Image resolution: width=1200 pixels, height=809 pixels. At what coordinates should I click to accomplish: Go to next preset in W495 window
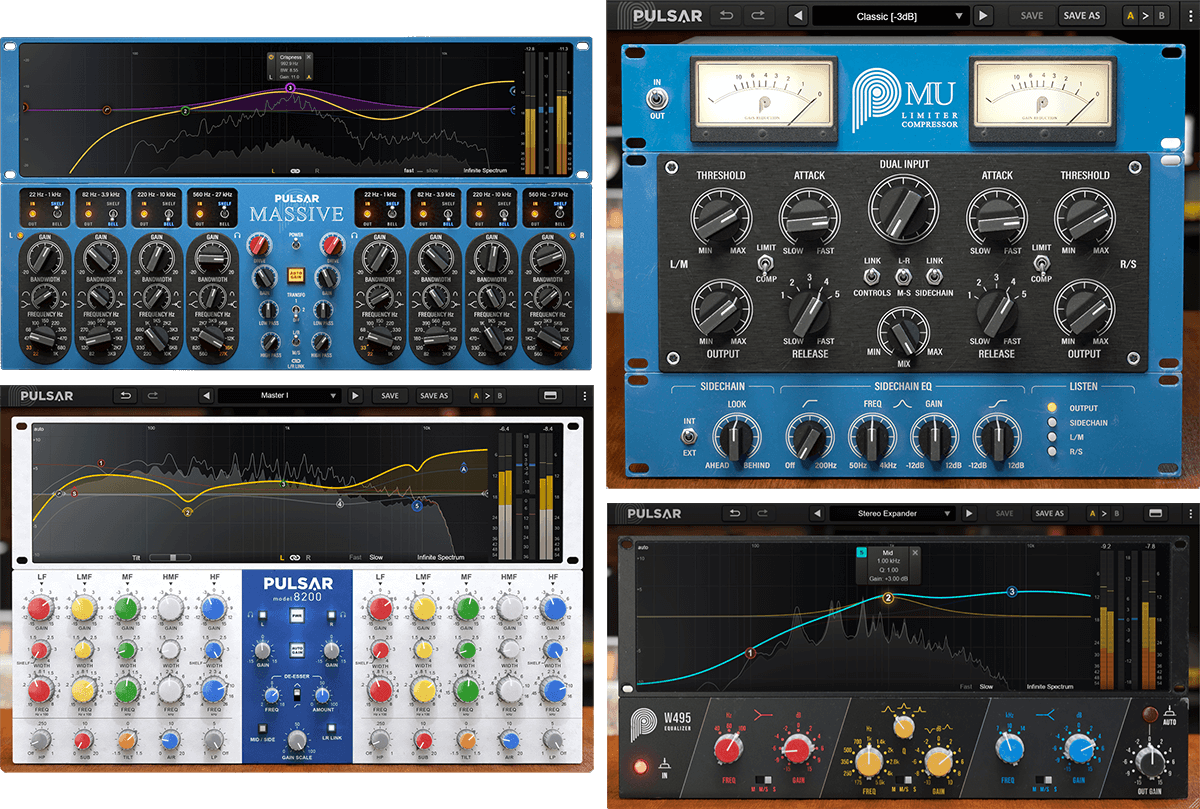968,513
